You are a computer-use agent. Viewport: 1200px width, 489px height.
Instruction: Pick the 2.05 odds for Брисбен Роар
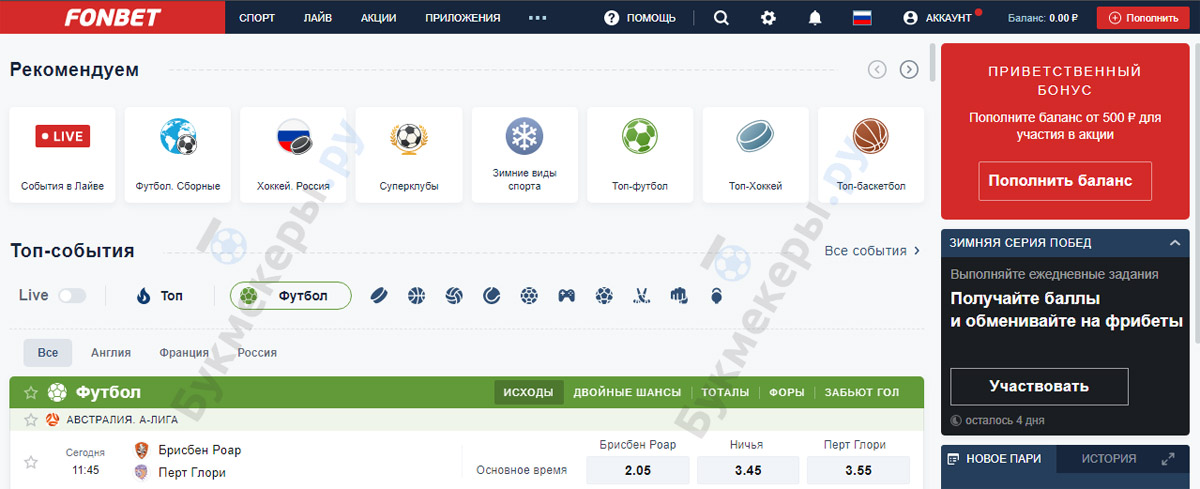637,470
